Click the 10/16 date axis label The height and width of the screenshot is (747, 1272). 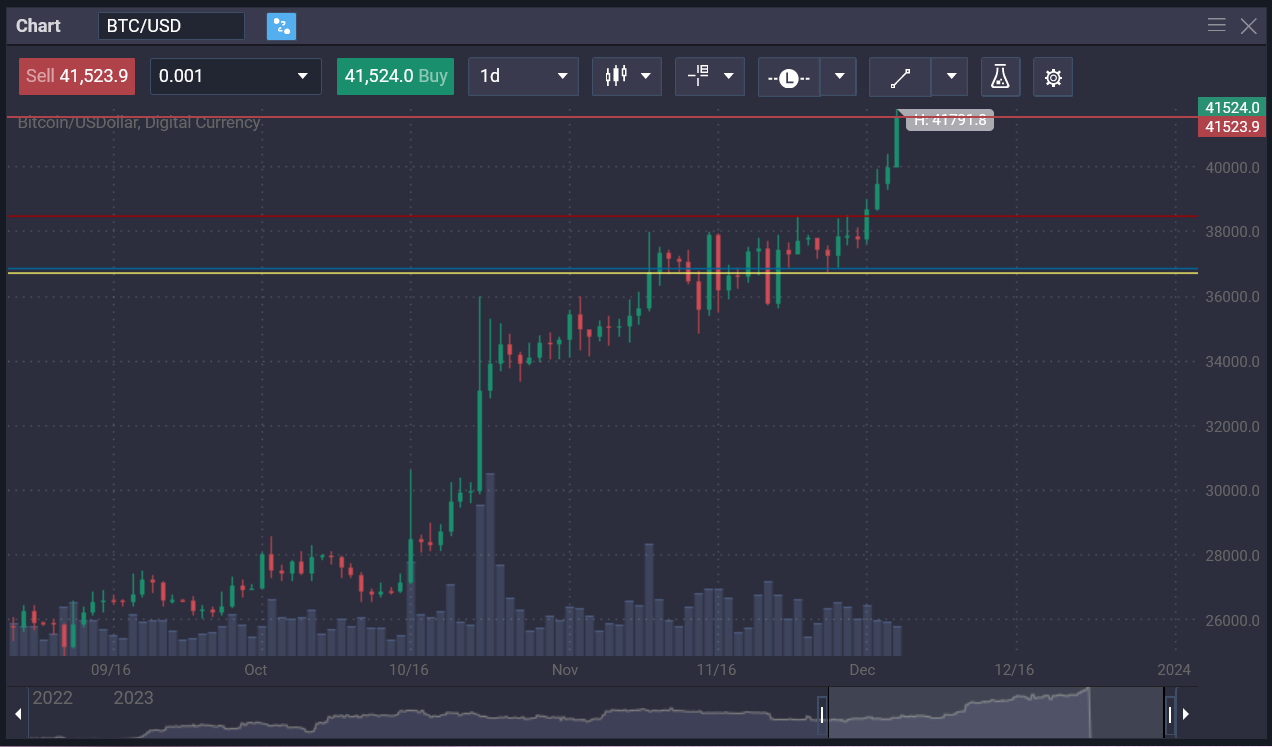tap(408, 669)
